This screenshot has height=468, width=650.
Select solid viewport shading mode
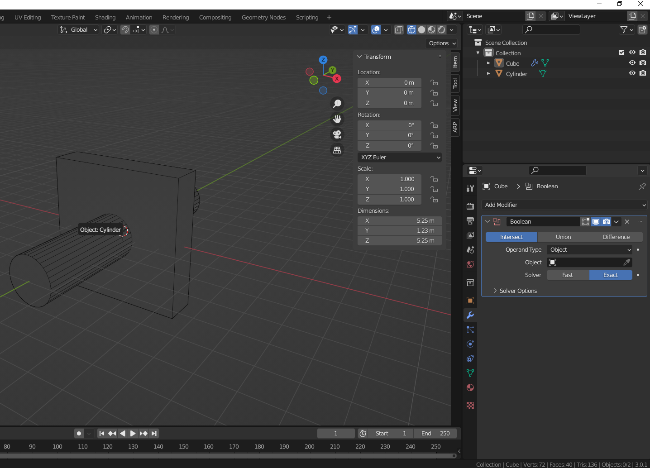(422, 30)
